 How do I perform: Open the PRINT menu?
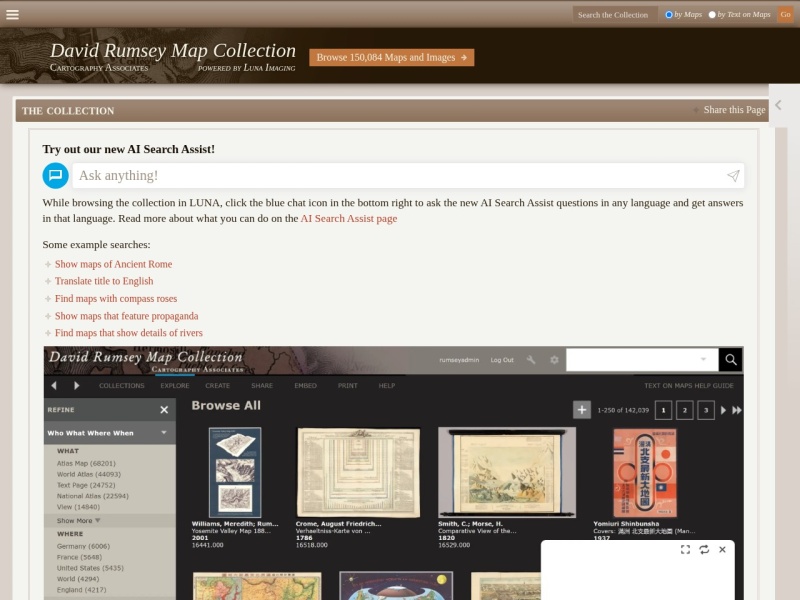(x=347, y=386)
